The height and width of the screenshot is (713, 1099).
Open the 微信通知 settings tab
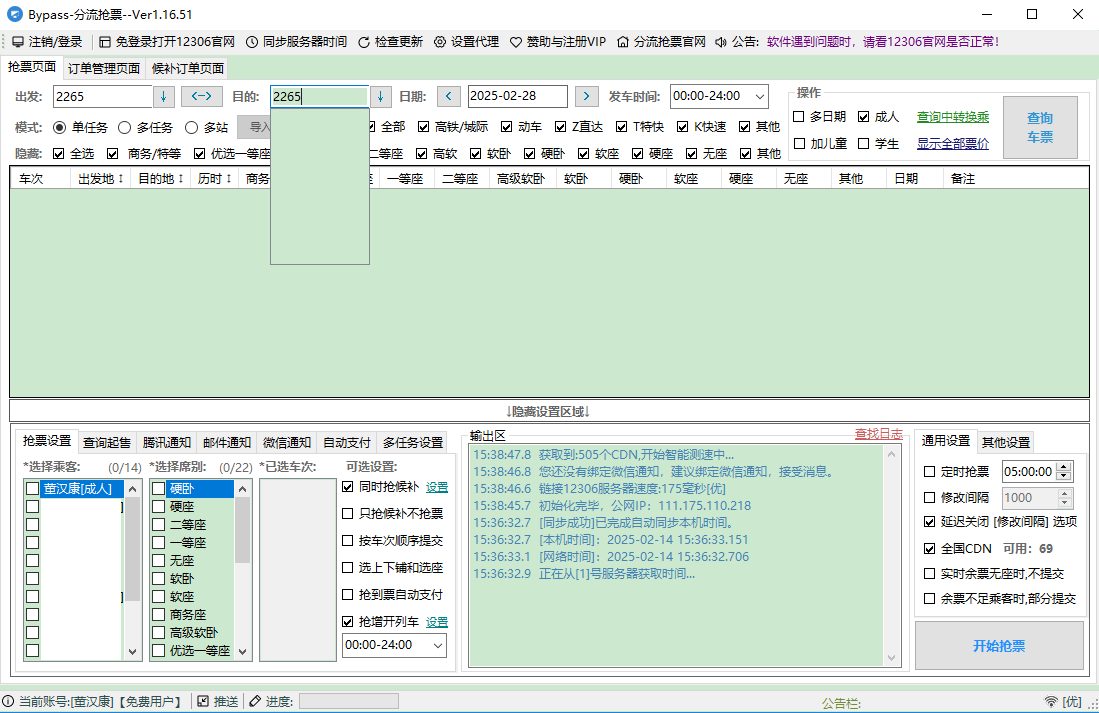click(x=284, y=441)
